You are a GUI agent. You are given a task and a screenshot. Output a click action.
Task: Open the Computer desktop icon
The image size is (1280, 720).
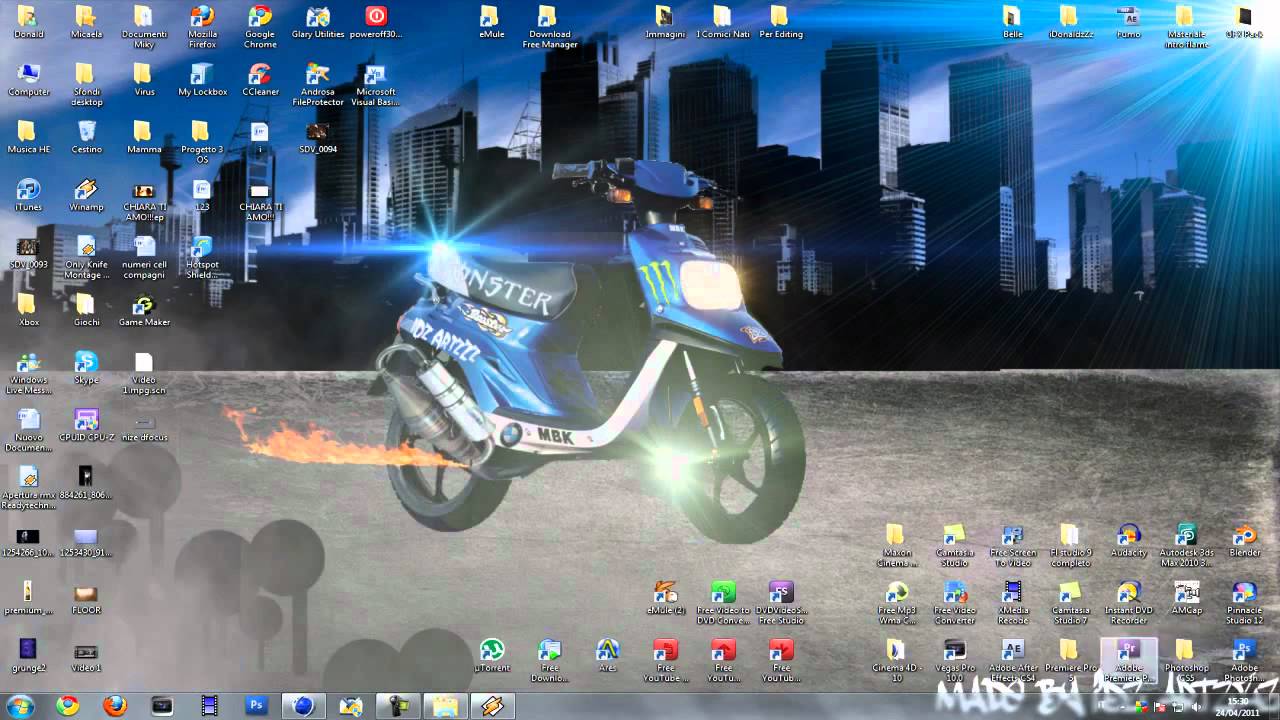click(x=28, y=80)
